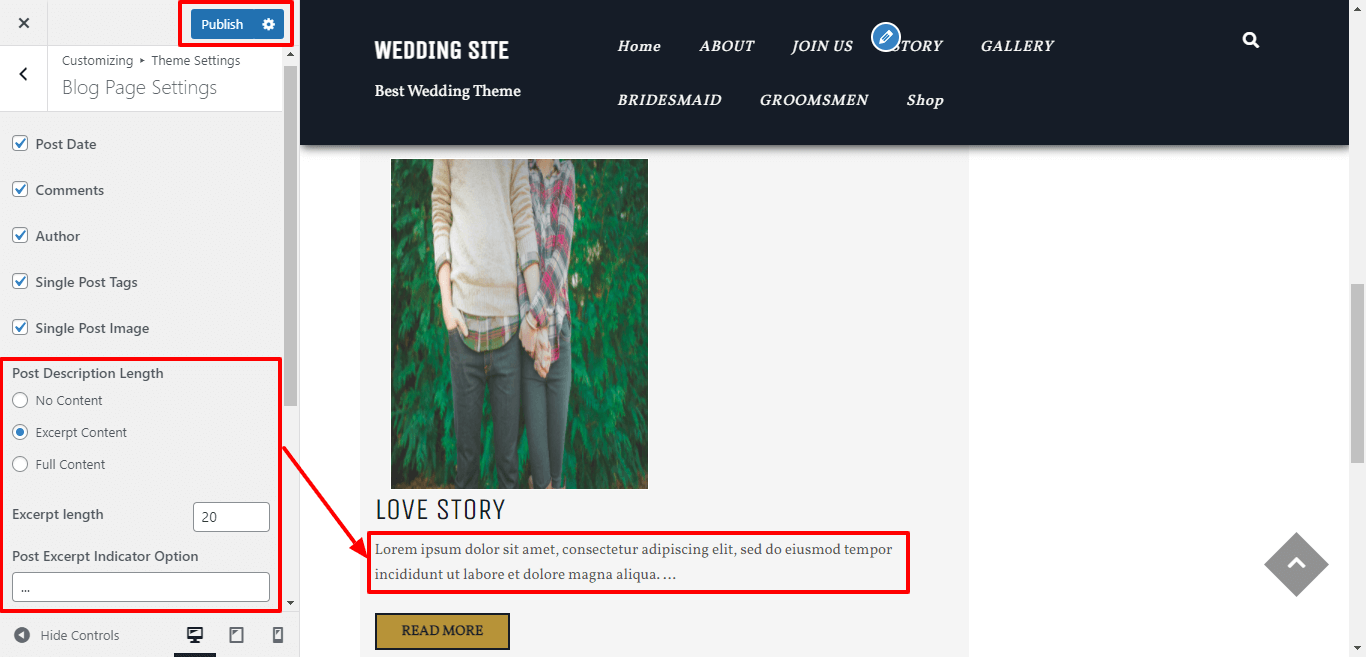
Task: Close the customizer with the X icon
Action: [24, 23]
